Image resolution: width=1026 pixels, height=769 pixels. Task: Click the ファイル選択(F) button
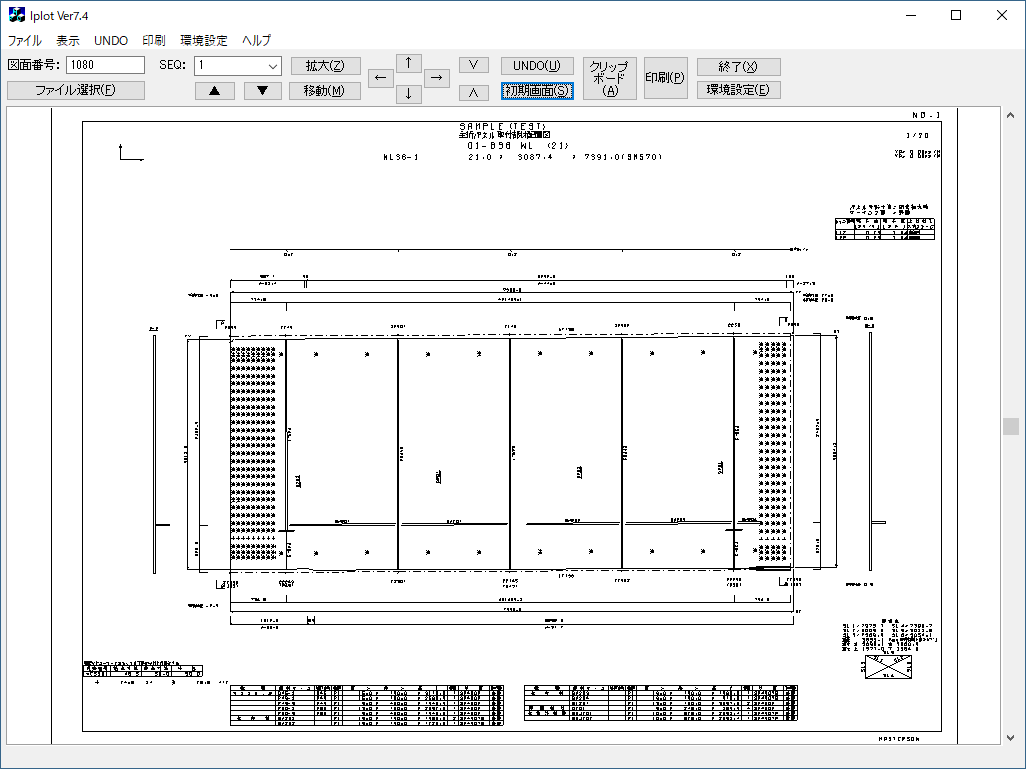[x=76, y=90]
